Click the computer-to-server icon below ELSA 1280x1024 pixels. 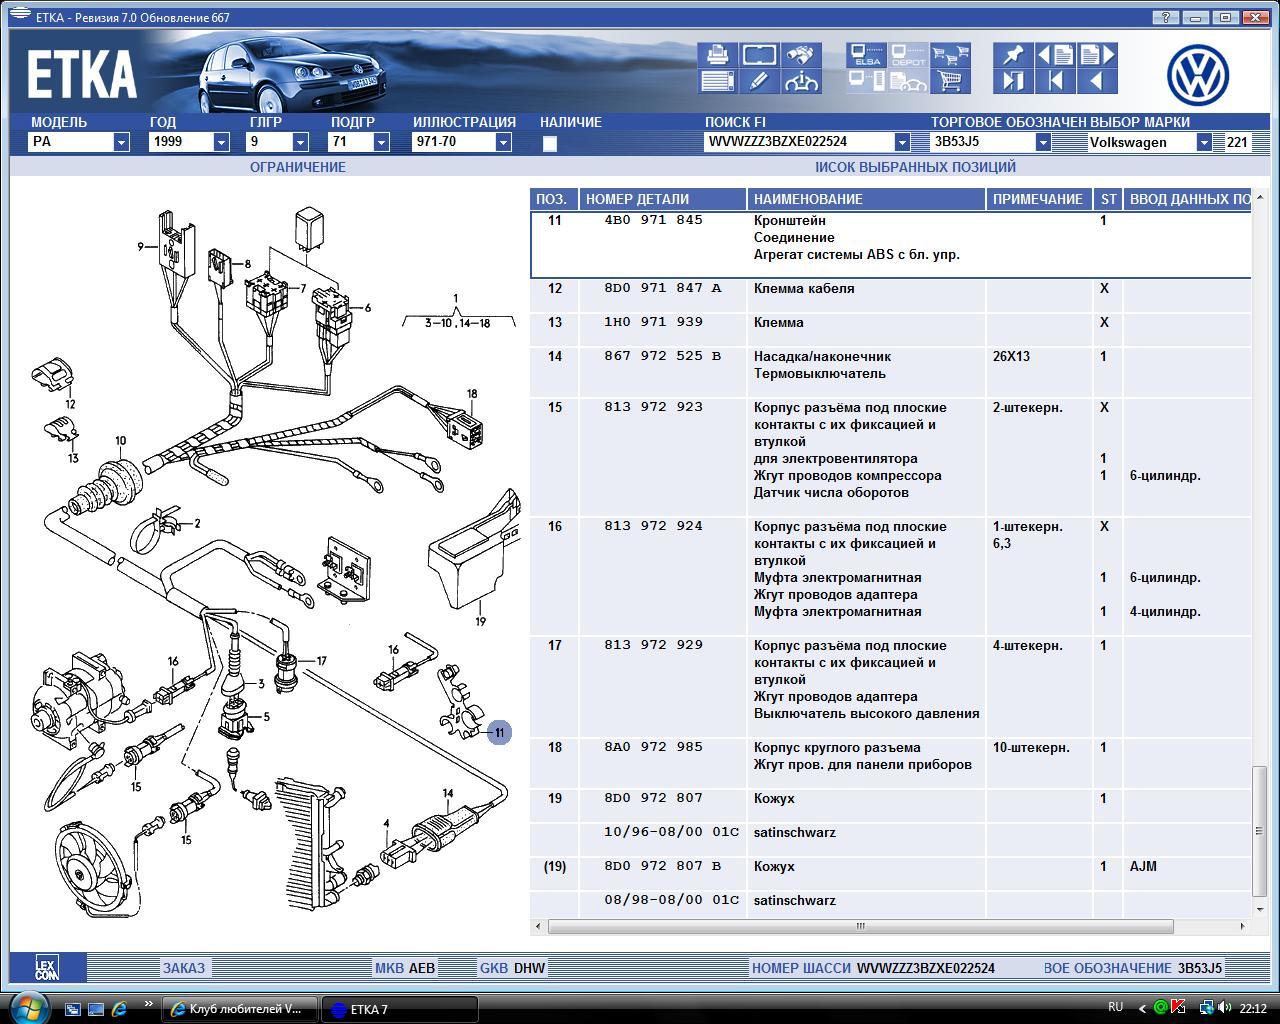point(866,82)
